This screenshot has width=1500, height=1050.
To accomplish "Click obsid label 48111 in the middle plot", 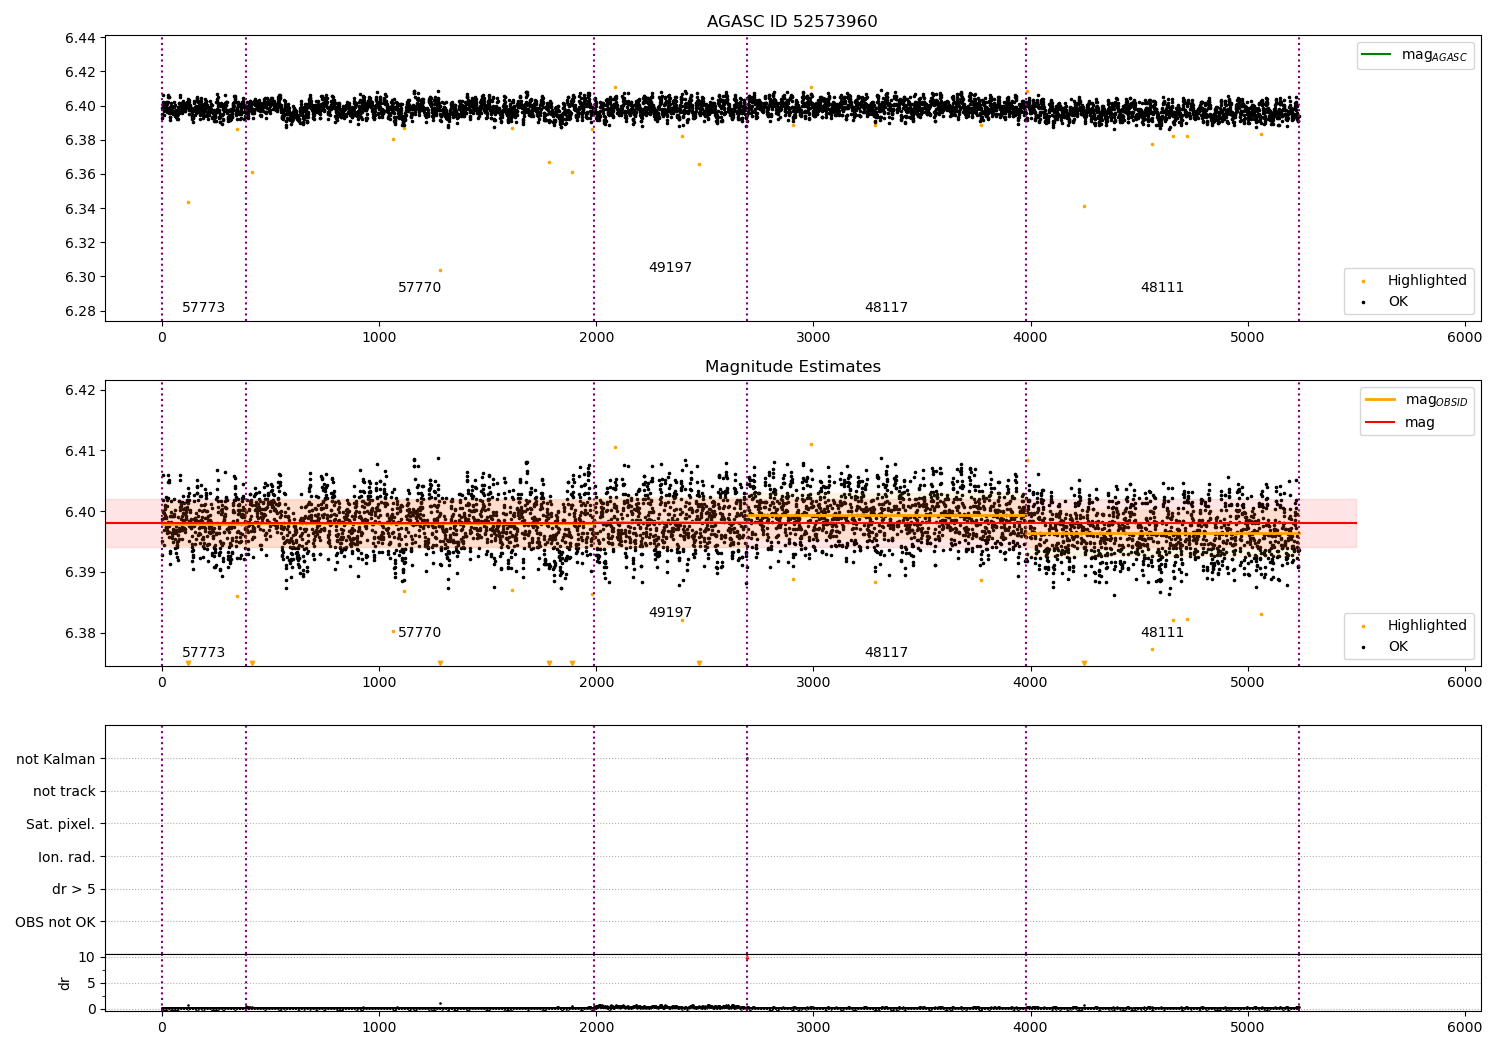I will 1162,633.
